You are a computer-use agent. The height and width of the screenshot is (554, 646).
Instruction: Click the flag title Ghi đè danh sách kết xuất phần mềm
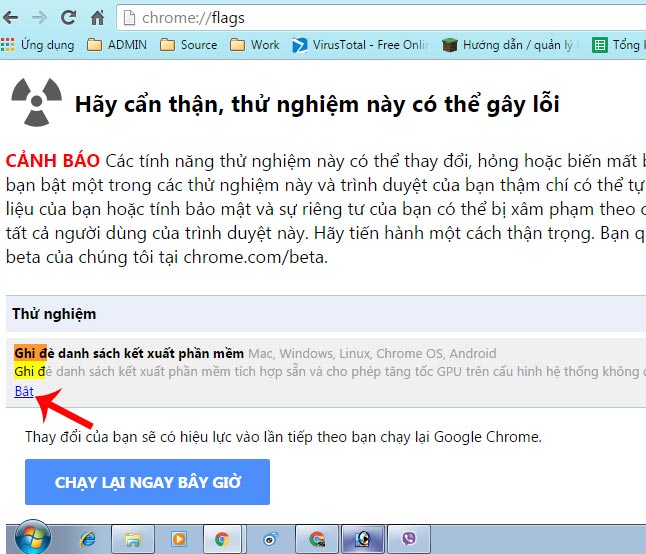[x=129, y=353]
